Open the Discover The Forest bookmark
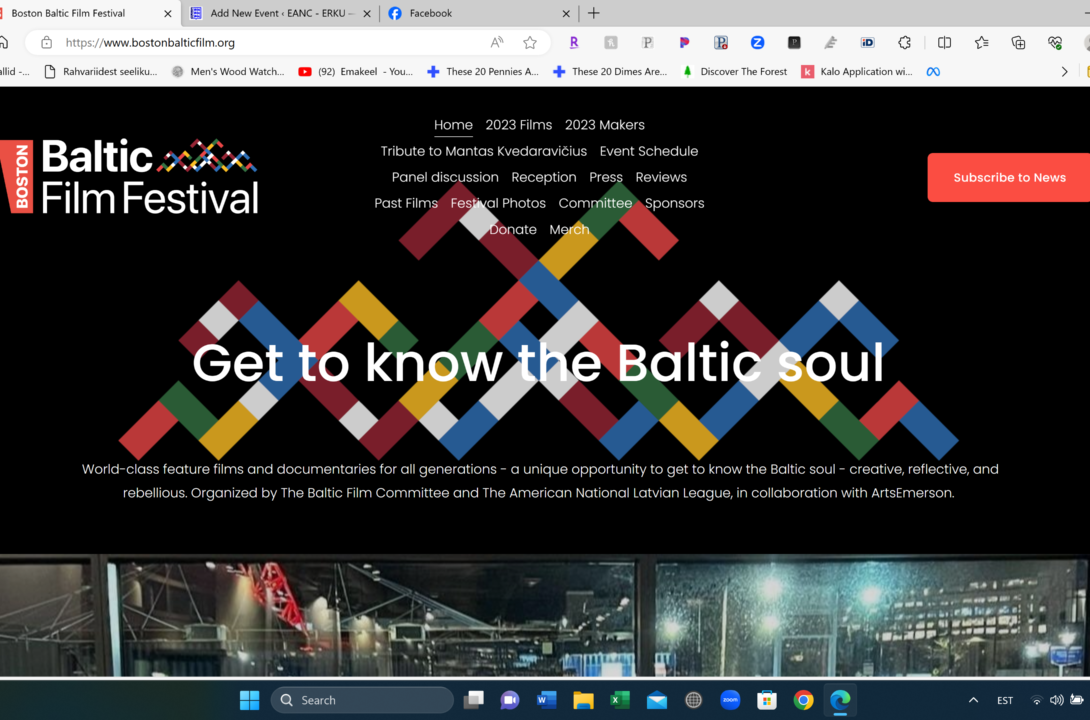The image size is (1090, 720). point(743,72)
